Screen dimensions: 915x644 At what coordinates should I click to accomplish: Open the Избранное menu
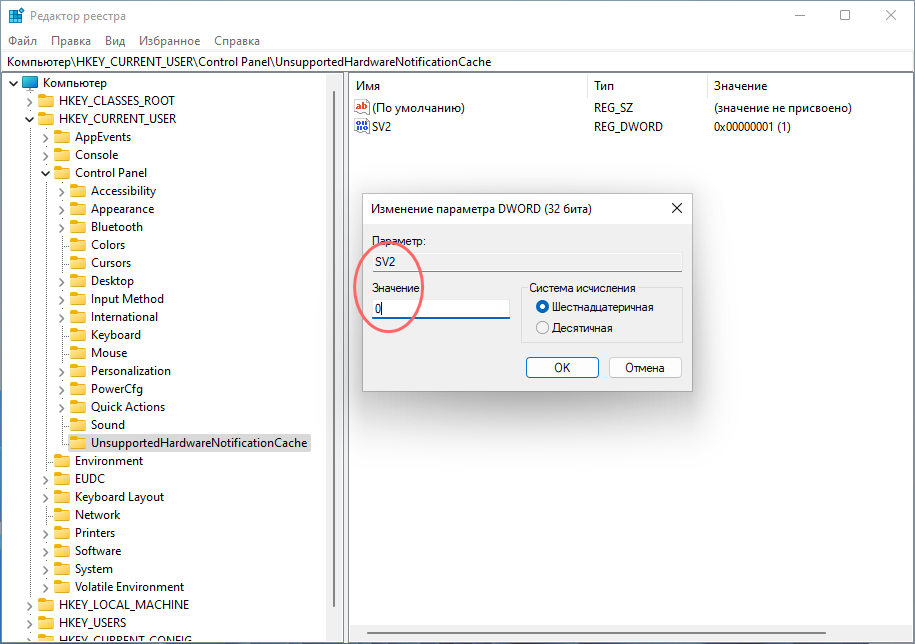tap(169, 41)
